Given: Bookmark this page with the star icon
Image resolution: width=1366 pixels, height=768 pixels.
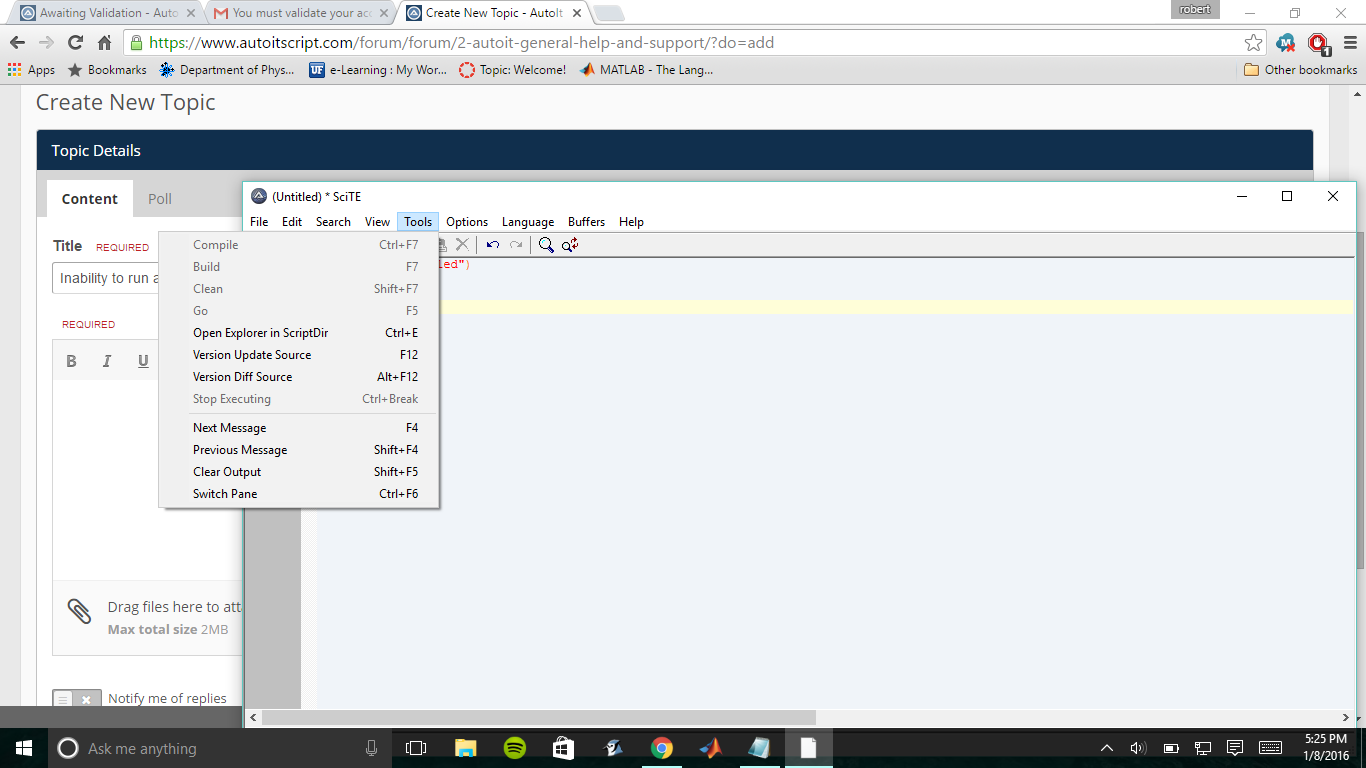Looking at the screenshot, I should (x=1253, y=43).
